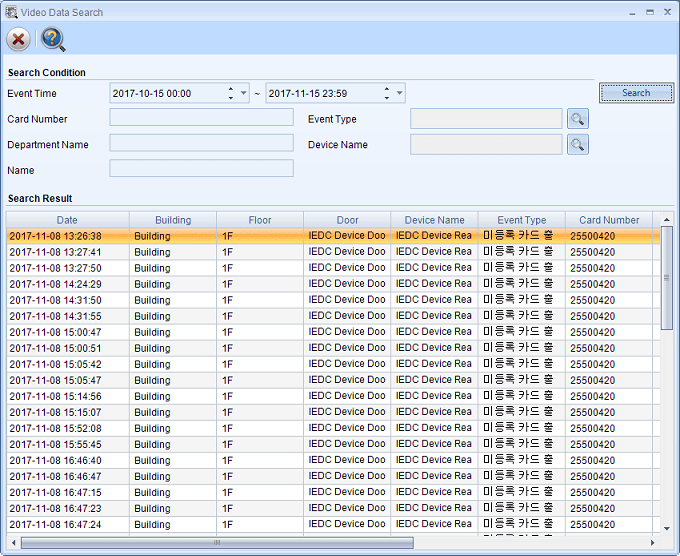Minimize the Video Data Search window

point(632,13)
